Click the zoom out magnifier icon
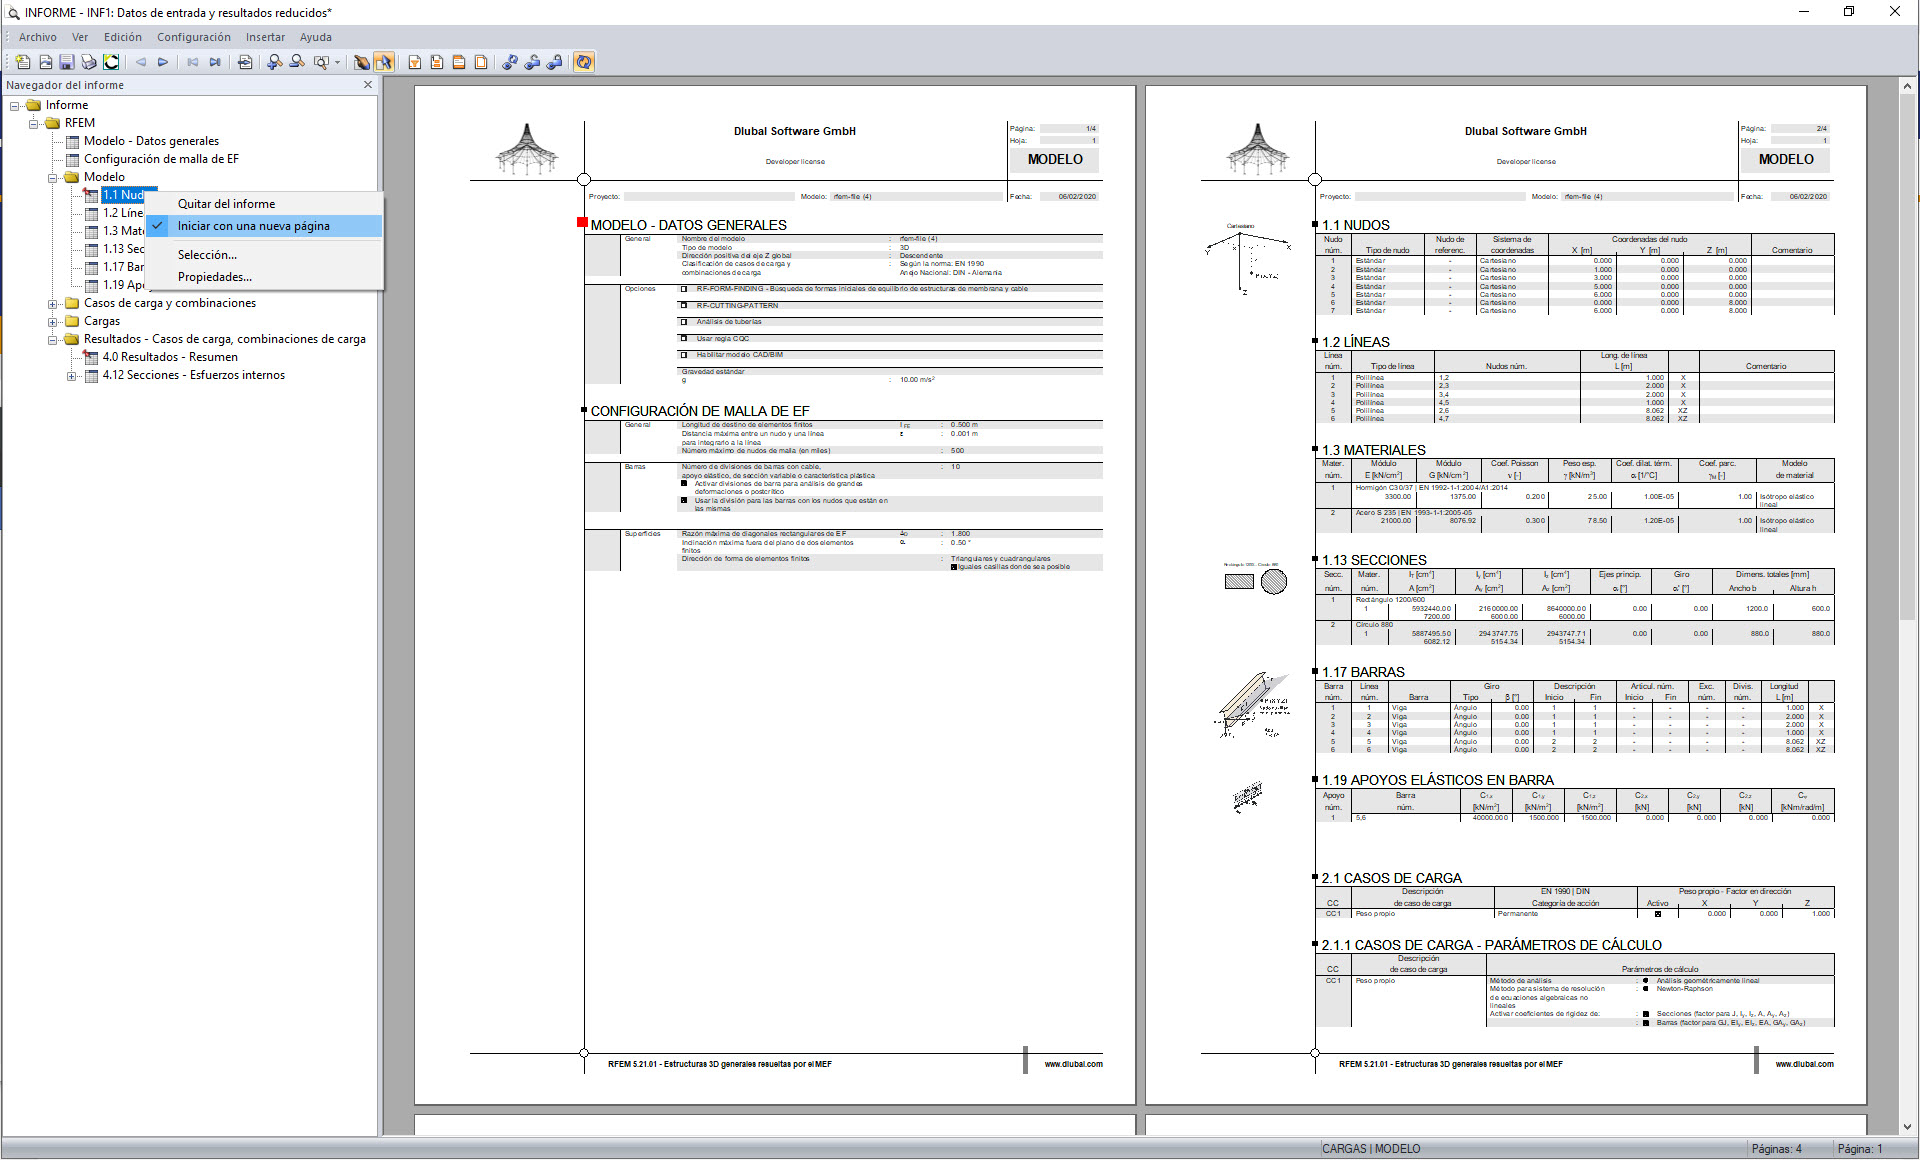The height and width of the screenshot is (1160, 1920). click(297, 62)
